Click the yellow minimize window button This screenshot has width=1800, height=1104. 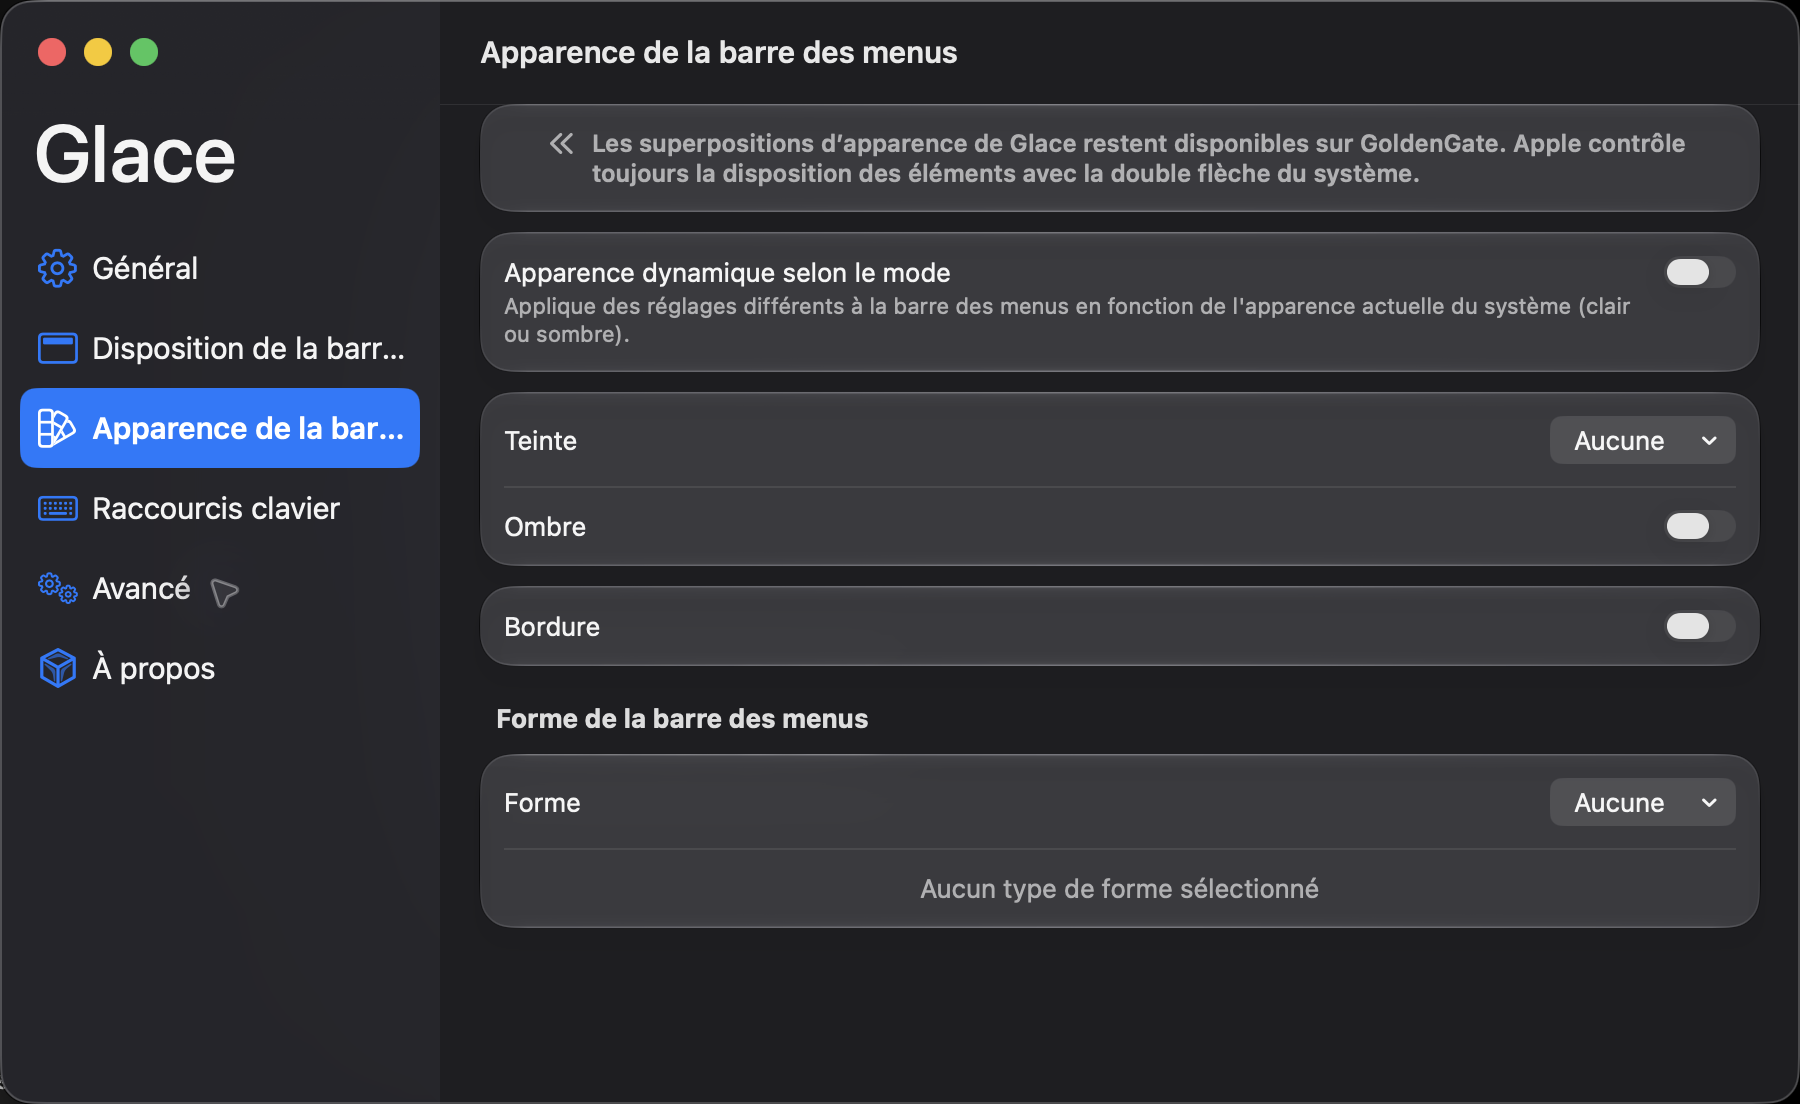(98, 52)
